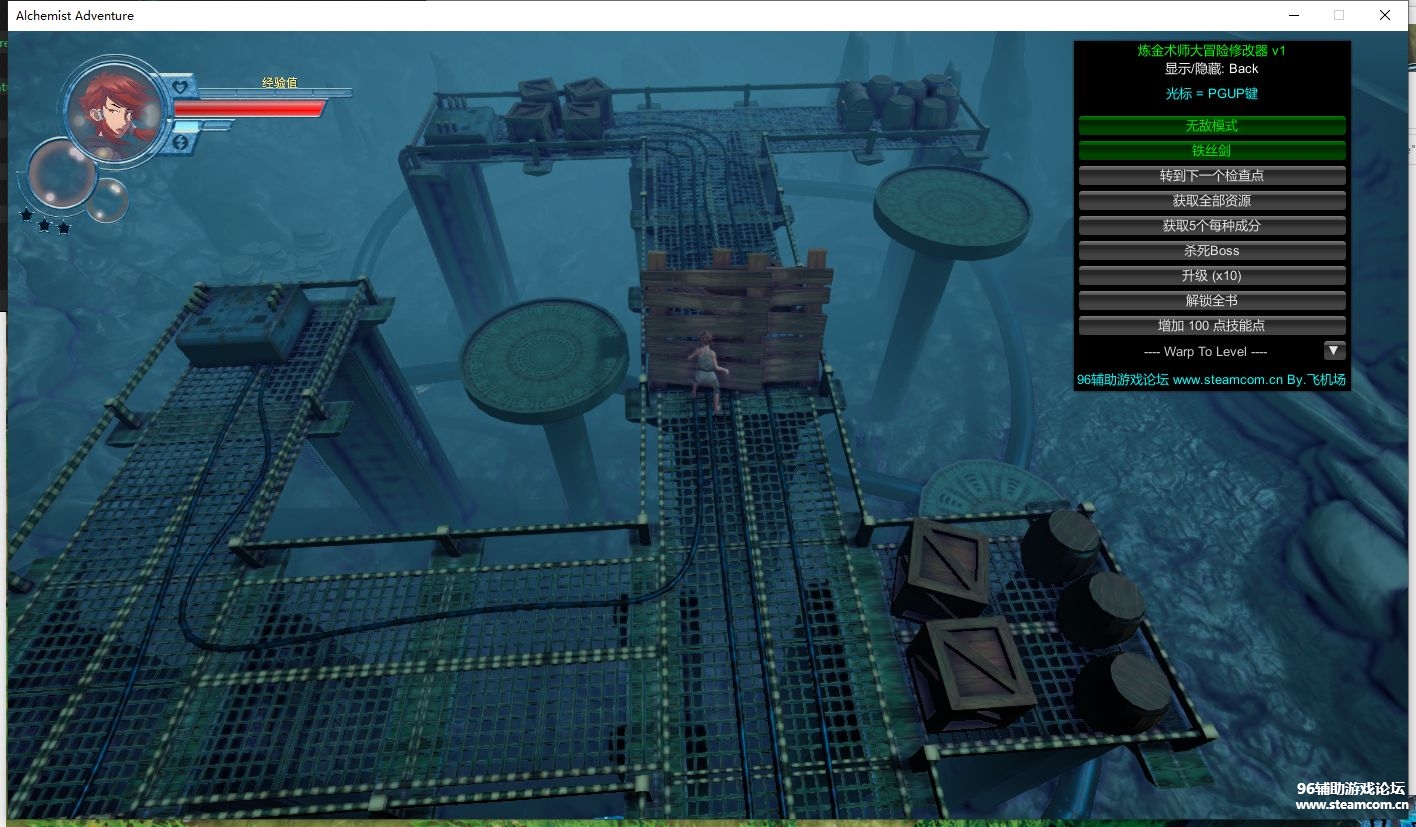This screenshot has width=1416, height=827.
Task: Click the player character at the barricade
Action: [707, 367]
